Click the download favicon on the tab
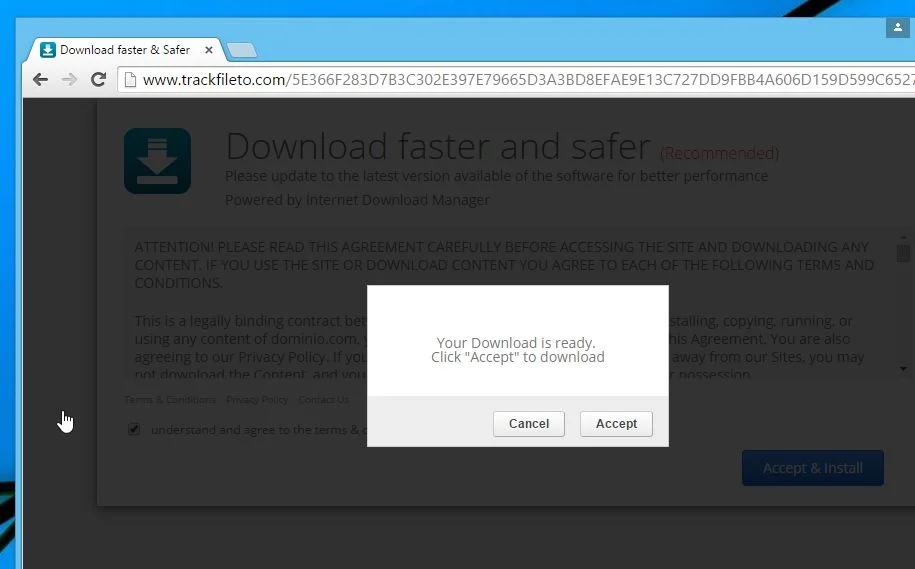The image size is (915, 569). pos(48,50)
